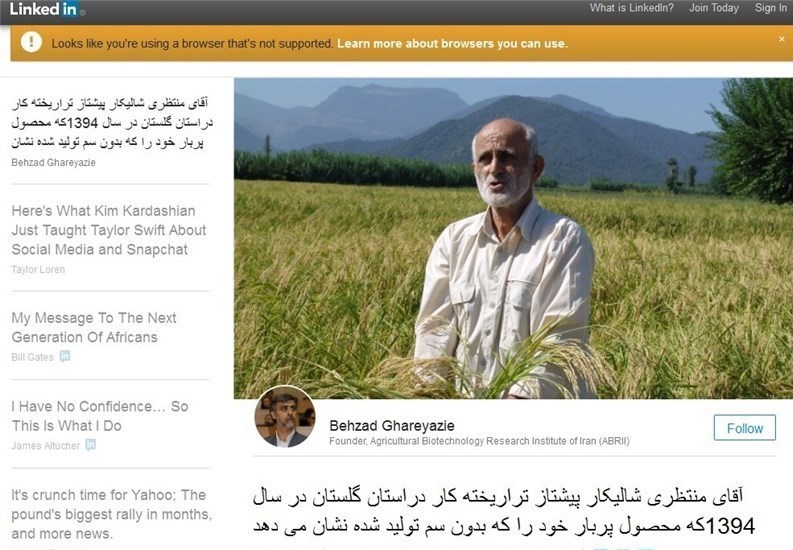Screen dimensions: 793x550
Task: Click author name Taylor Loren
Action: click(x=38, y=269)
